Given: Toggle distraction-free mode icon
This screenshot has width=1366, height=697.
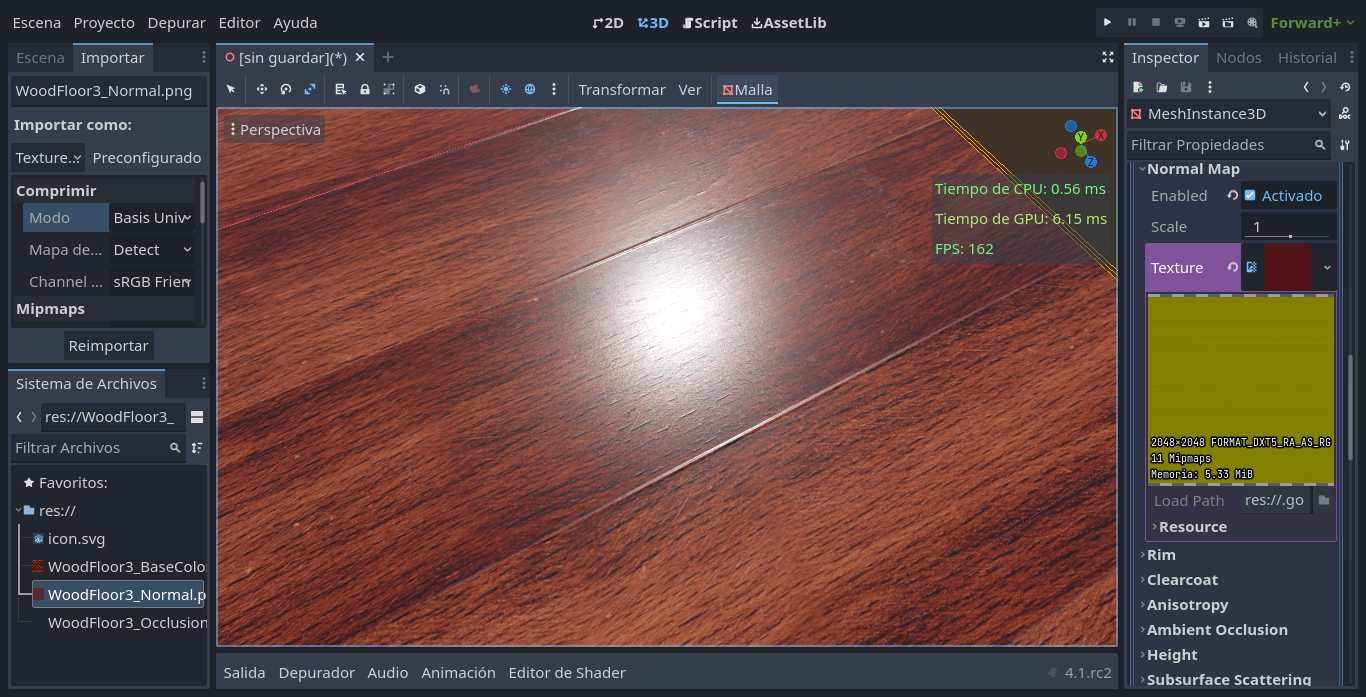Looking at the screenshot, I should click(x=1107, y=58).
